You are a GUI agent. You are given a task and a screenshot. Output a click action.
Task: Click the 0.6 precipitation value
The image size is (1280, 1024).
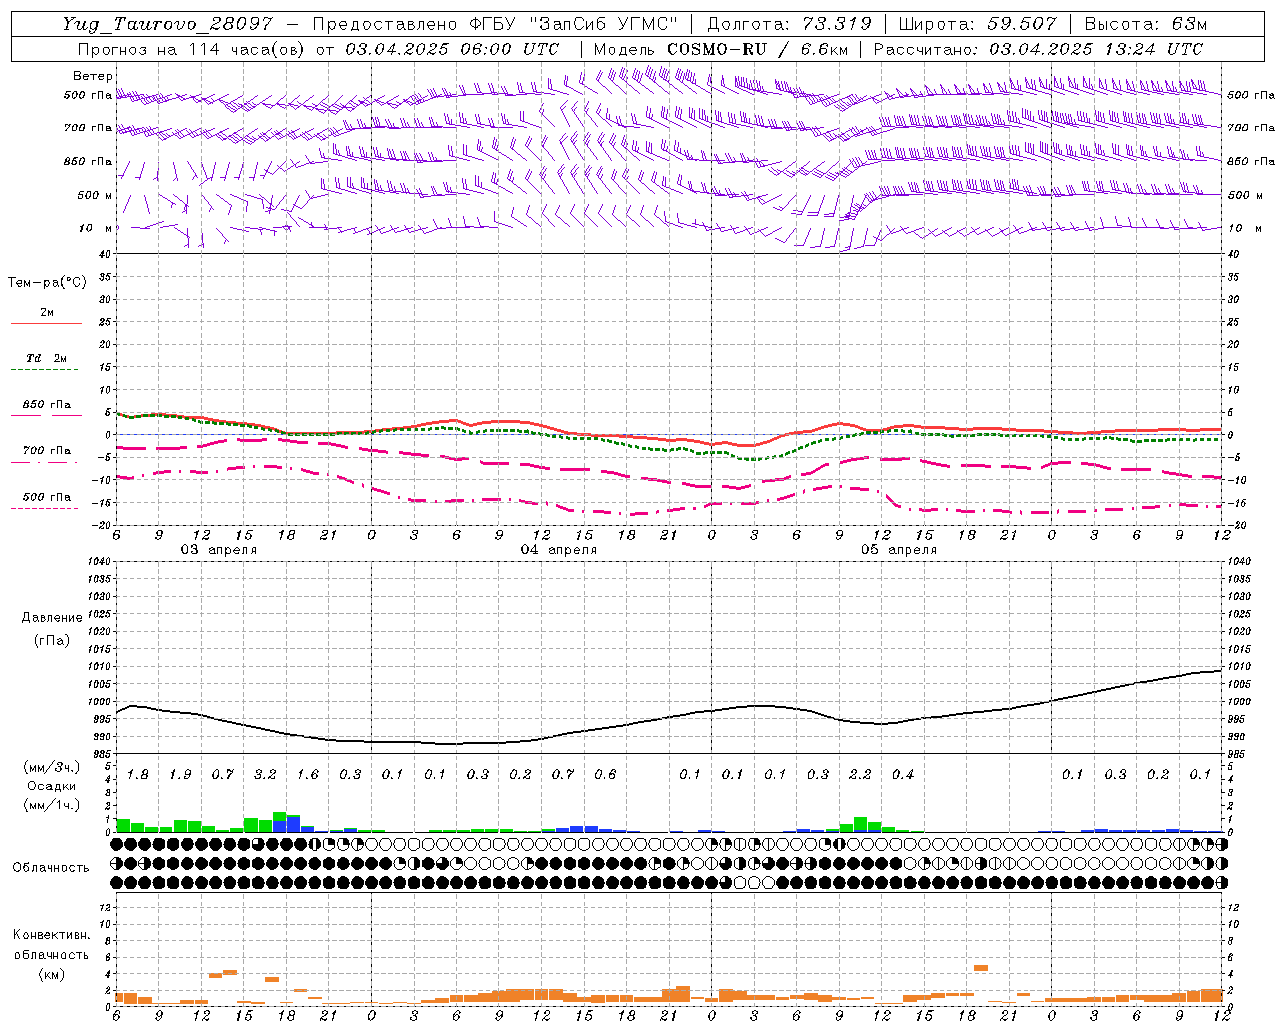605,774
